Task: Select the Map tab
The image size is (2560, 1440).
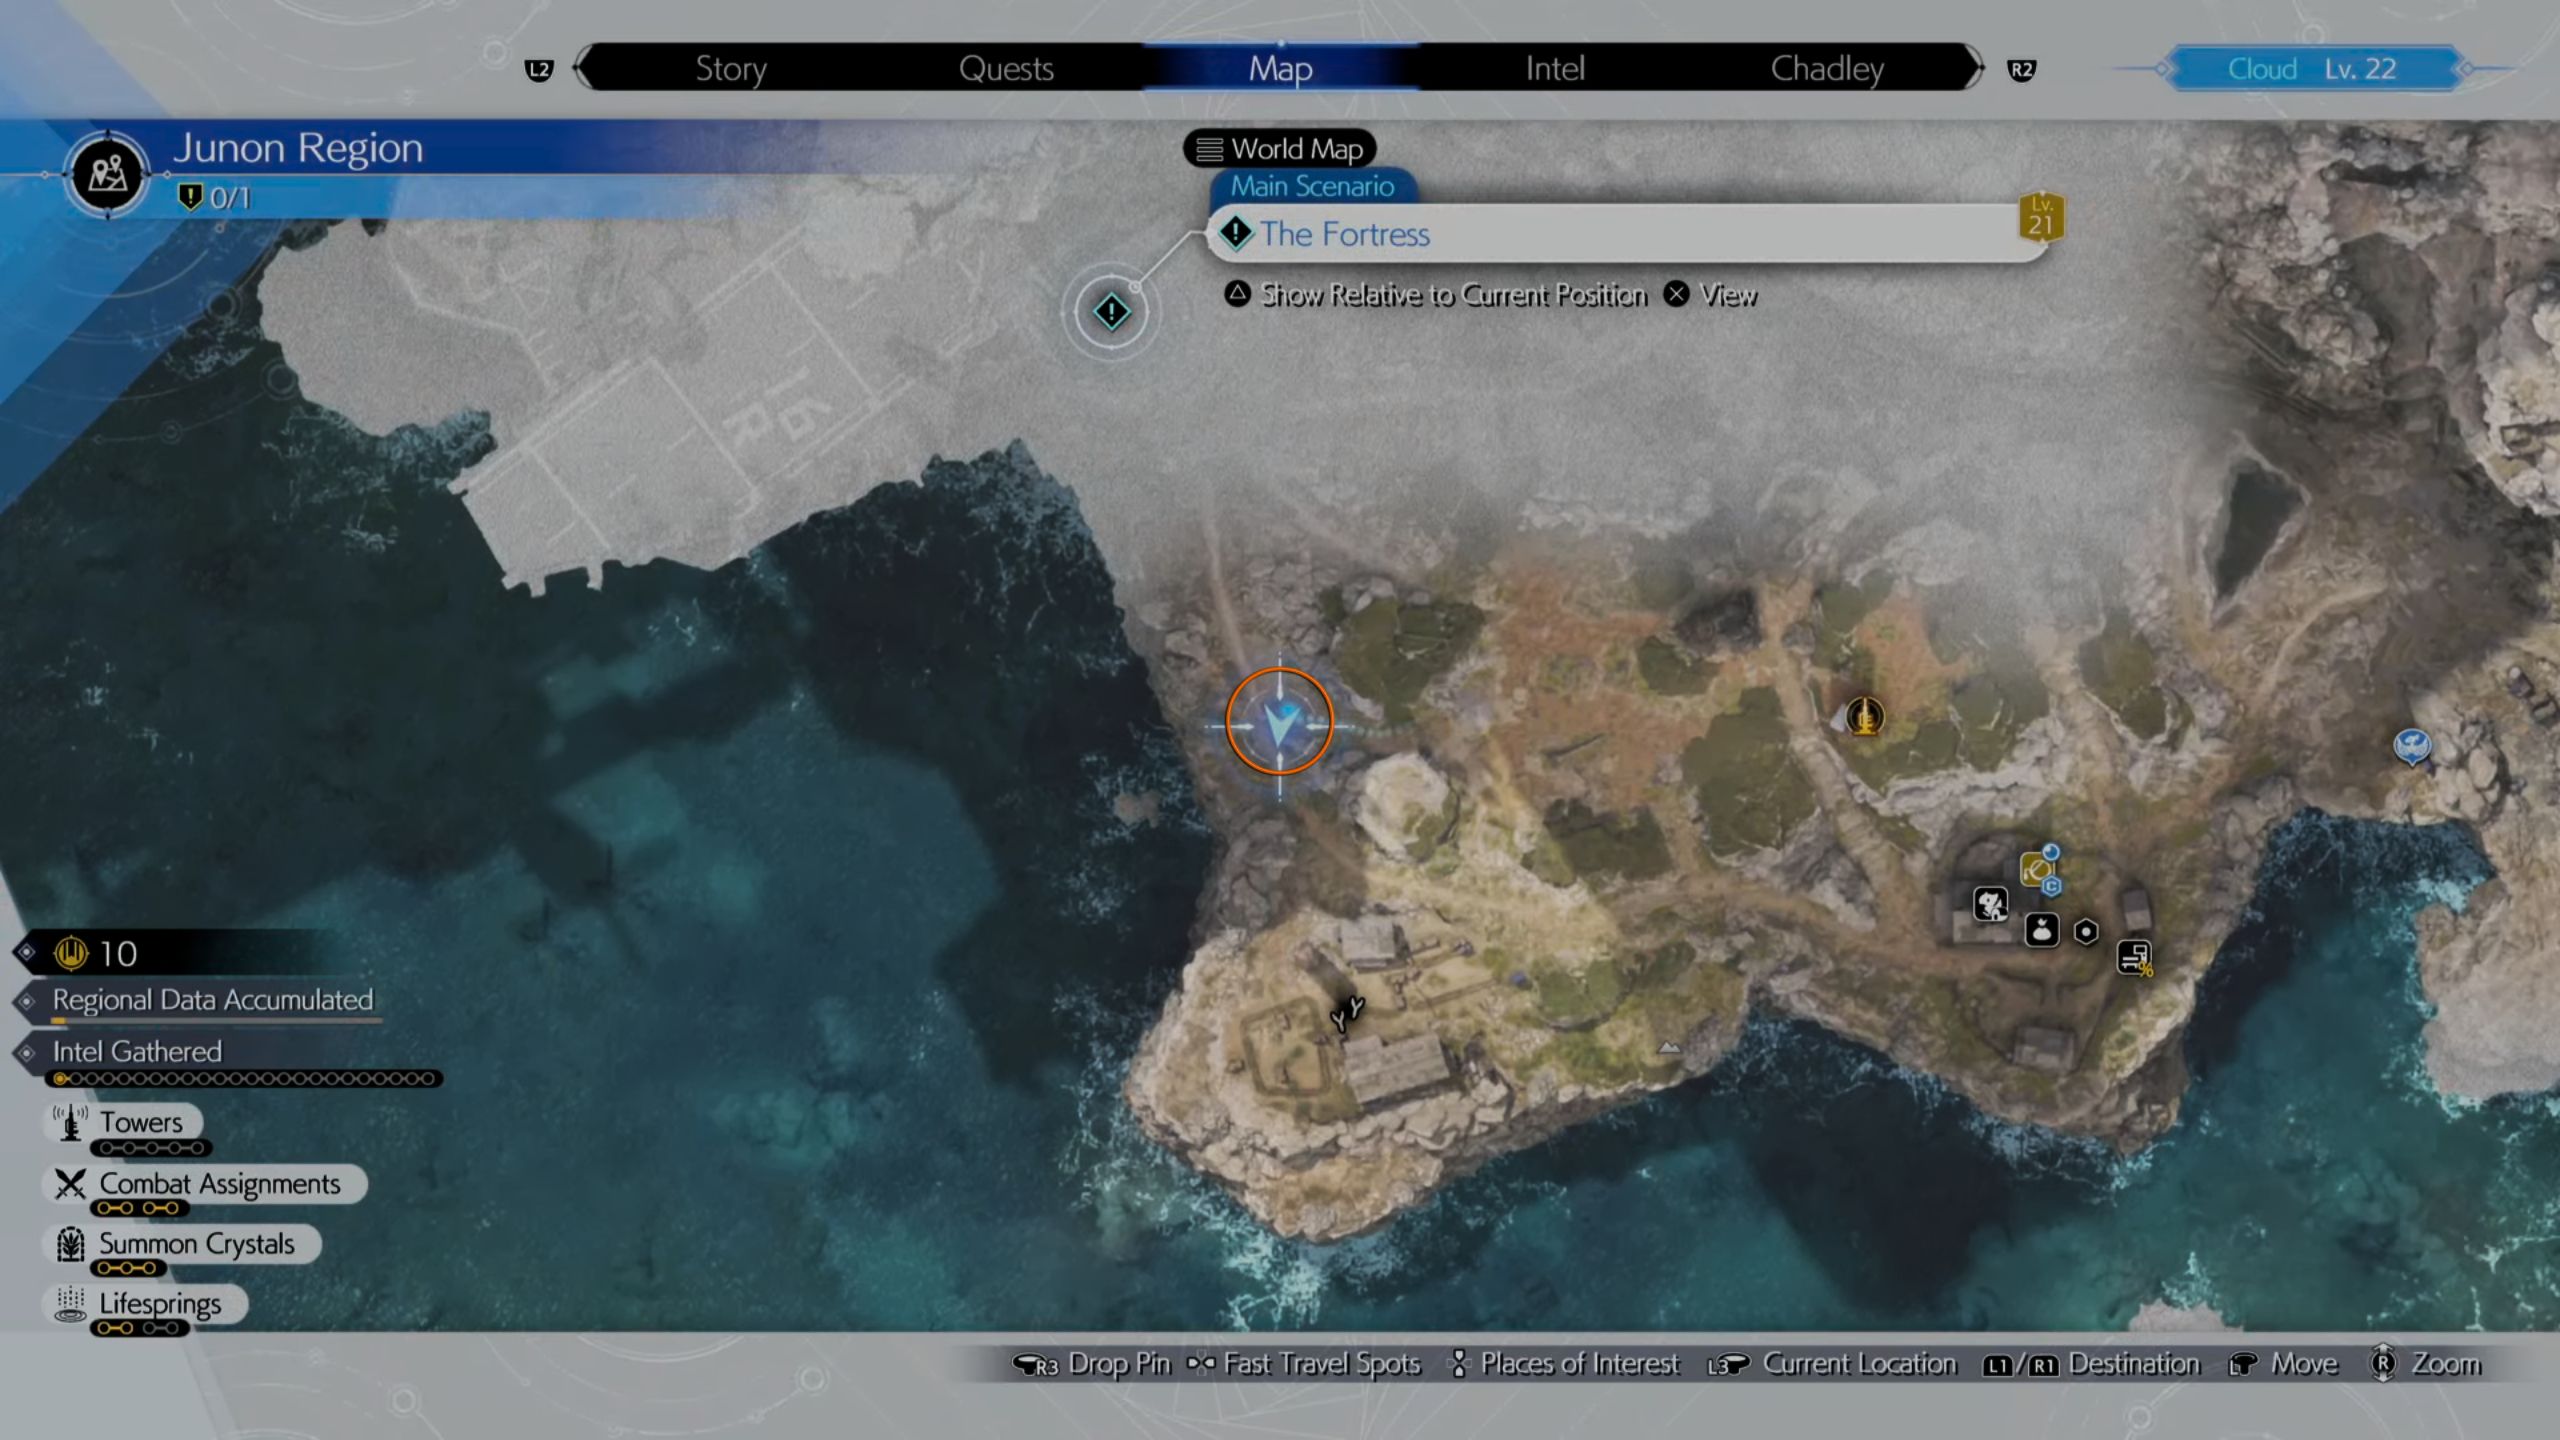Action: click(1281, 68)
